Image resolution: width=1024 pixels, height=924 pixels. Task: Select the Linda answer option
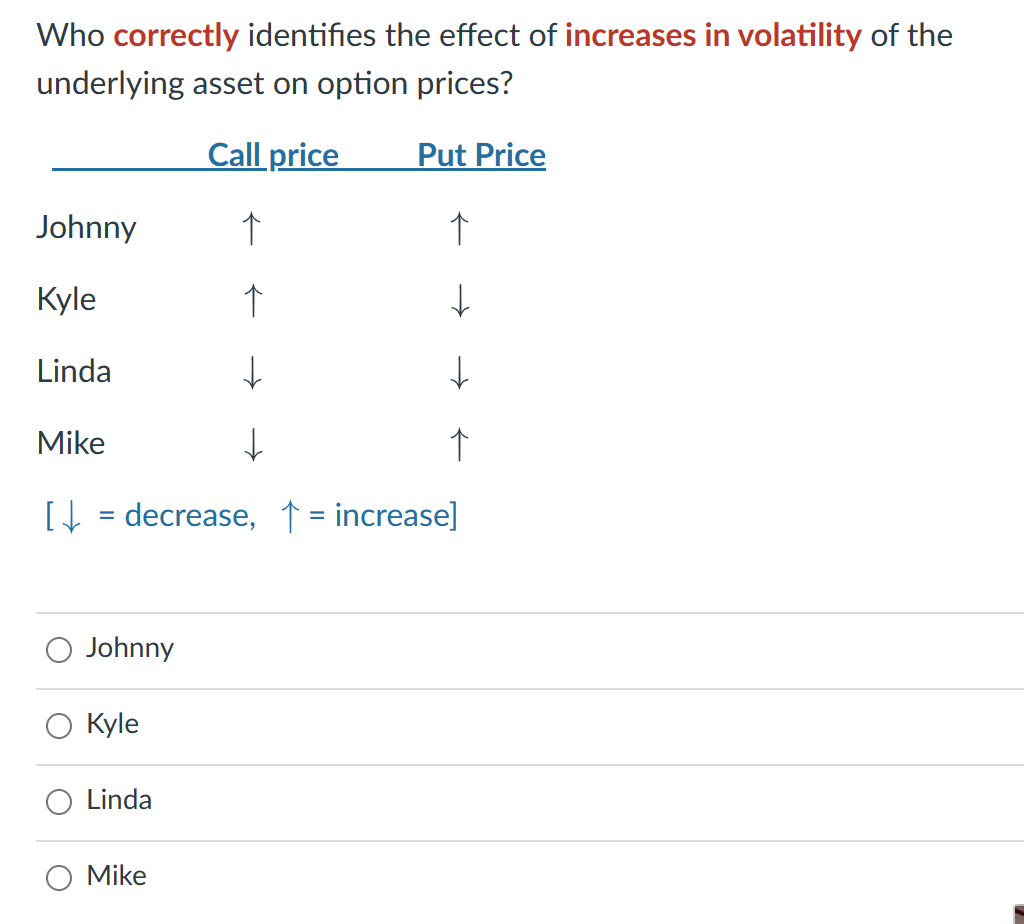tap(58, 802)
